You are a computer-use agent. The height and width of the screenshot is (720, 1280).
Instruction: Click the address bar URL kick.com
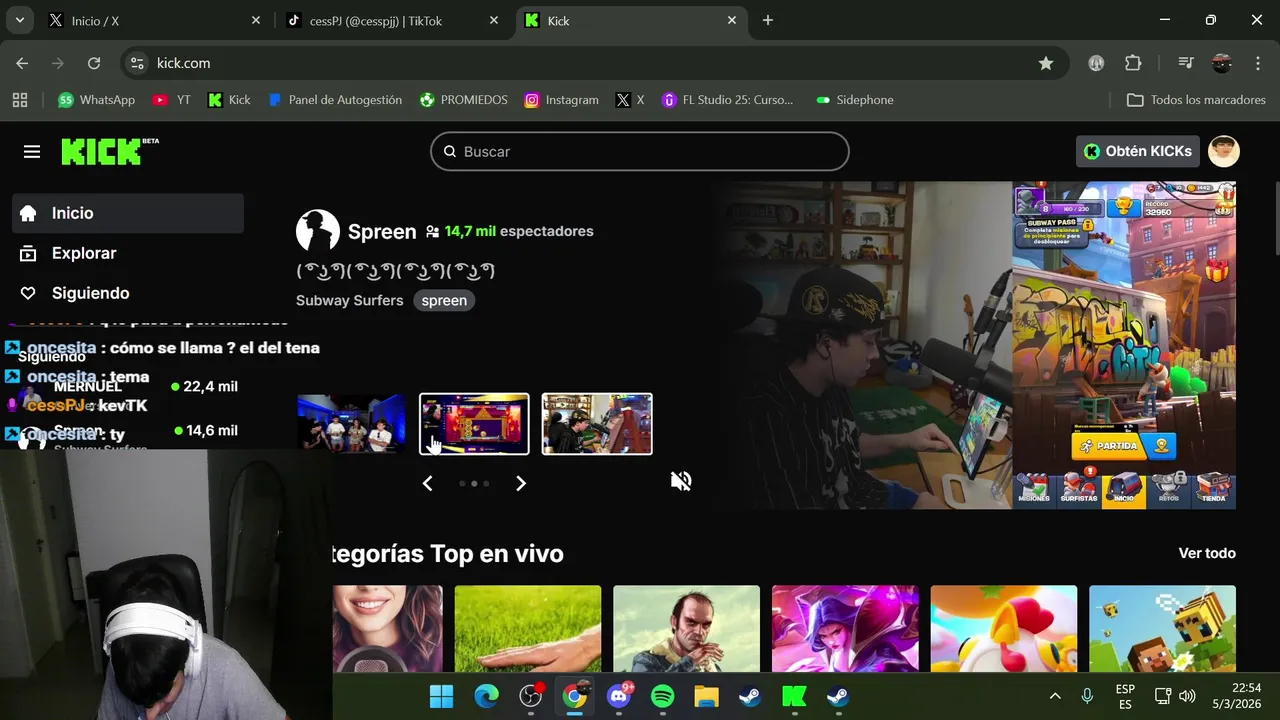(183, 63)
